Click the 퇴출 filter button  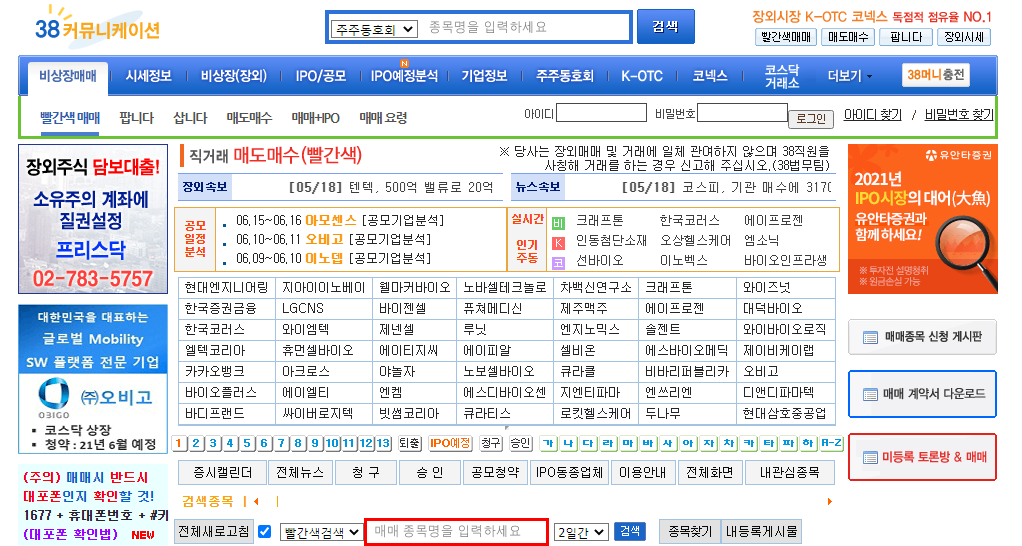point(409,444)
